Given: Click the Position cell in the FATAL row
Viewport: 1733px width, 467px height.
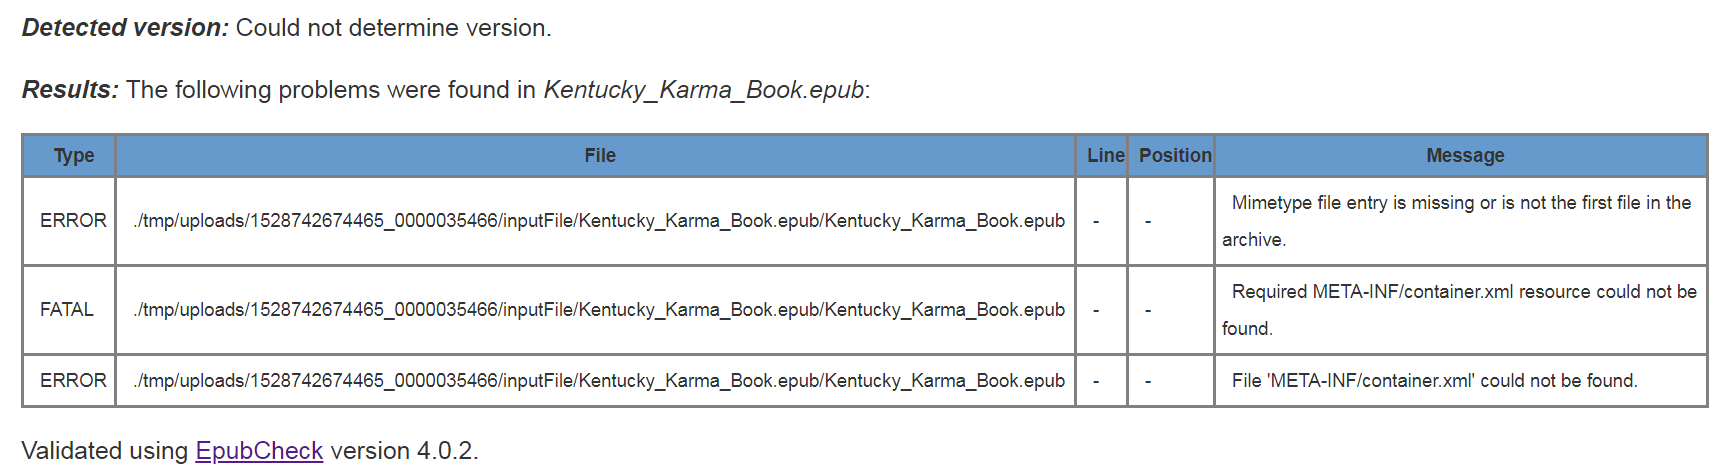Looking at the screenshot, I should (x=1148, y=310).
